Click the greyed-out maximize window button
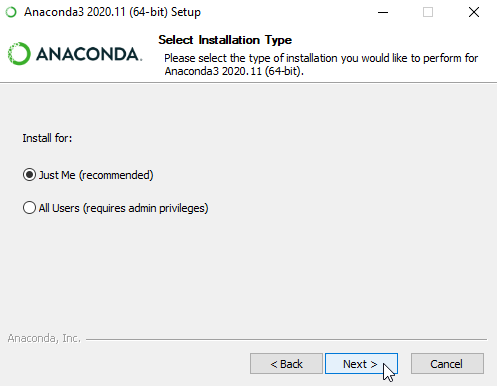The height and width of the screenshot is (386, 497). click(428, 12)
